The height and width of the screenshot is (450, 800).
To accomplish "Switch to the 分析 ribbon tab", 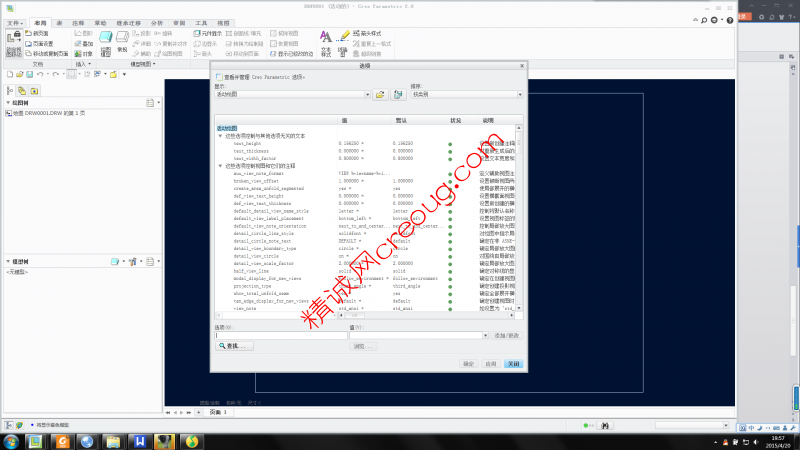I will point(157,23).
